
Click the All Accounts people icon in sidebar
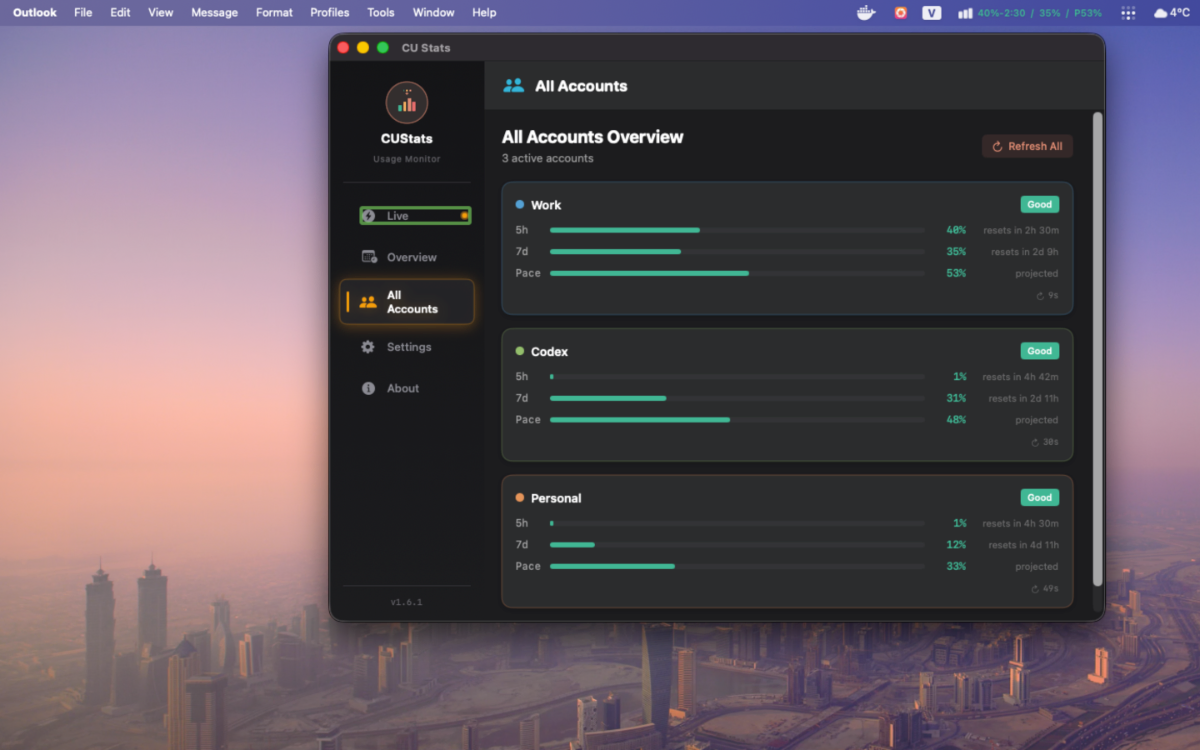coord(368,301)
